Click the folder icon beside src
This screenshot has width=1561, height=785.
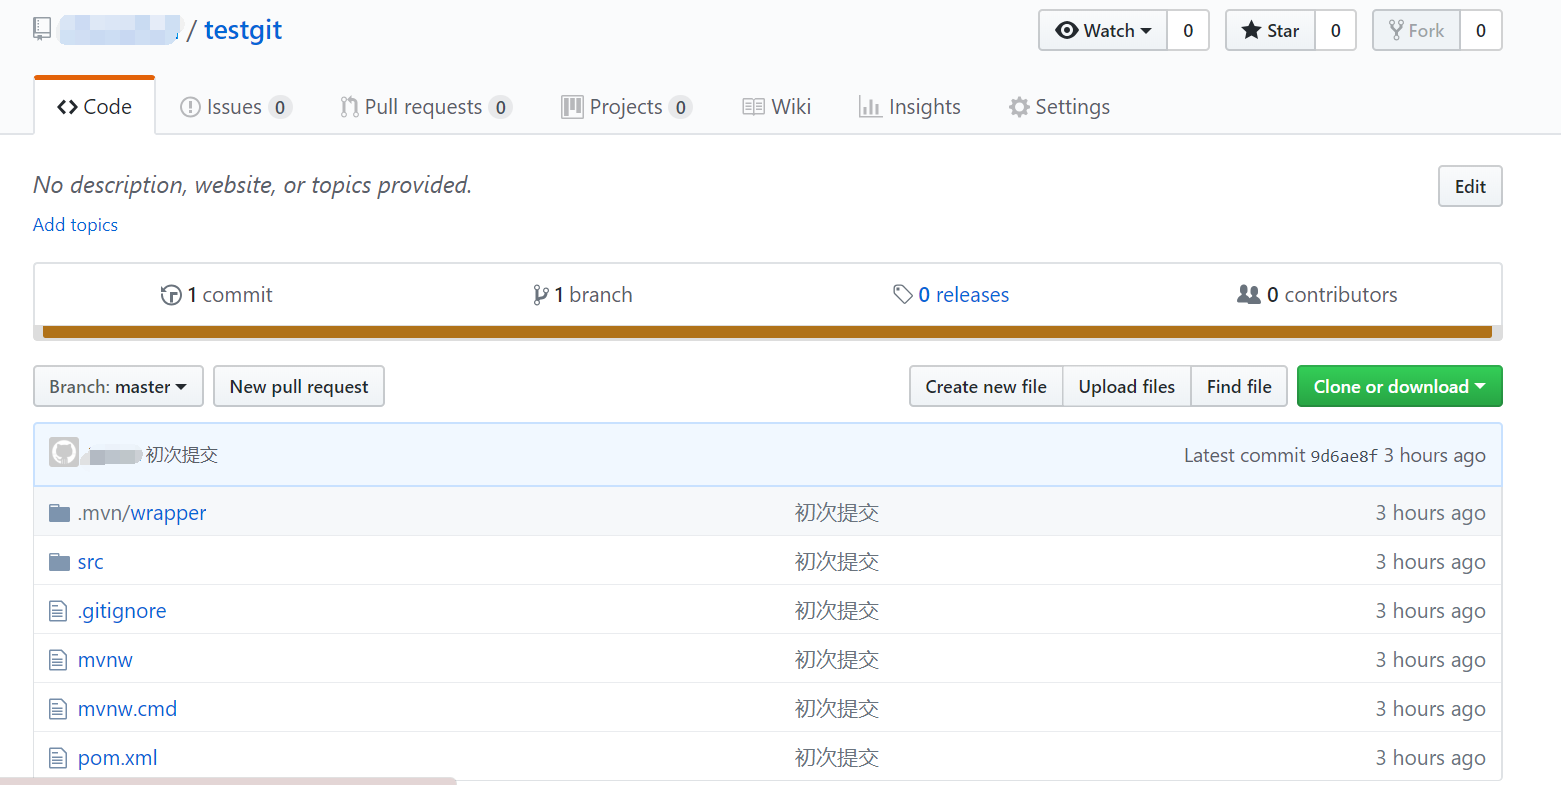coord(58,561)
